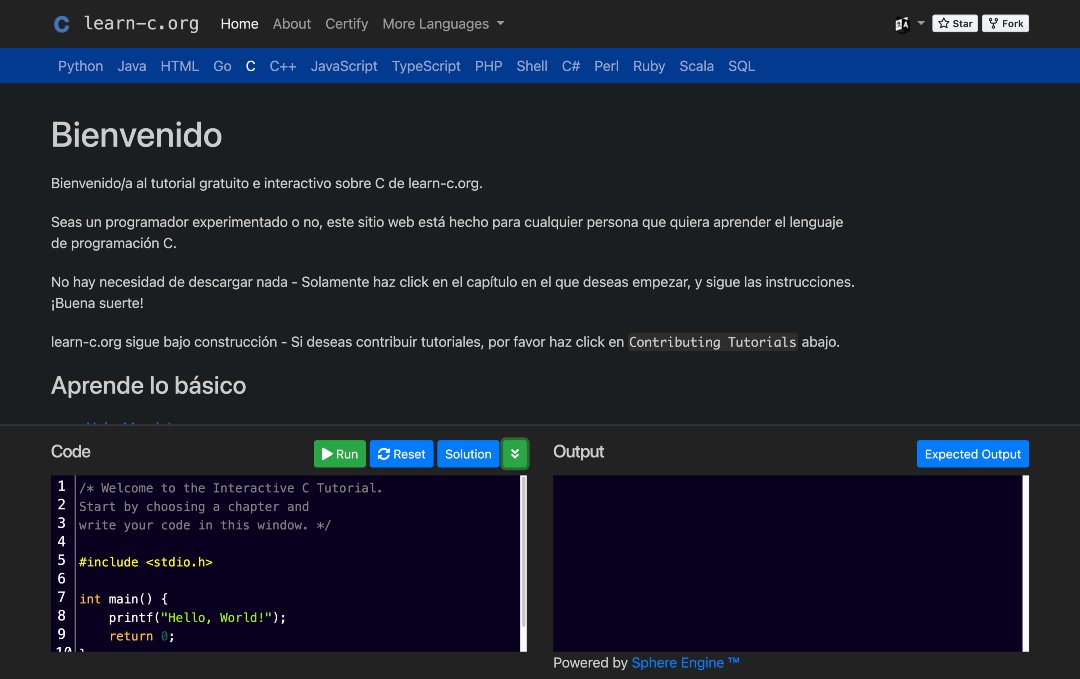
Task: Click the Solution button
Action: (x=467, y=453)
